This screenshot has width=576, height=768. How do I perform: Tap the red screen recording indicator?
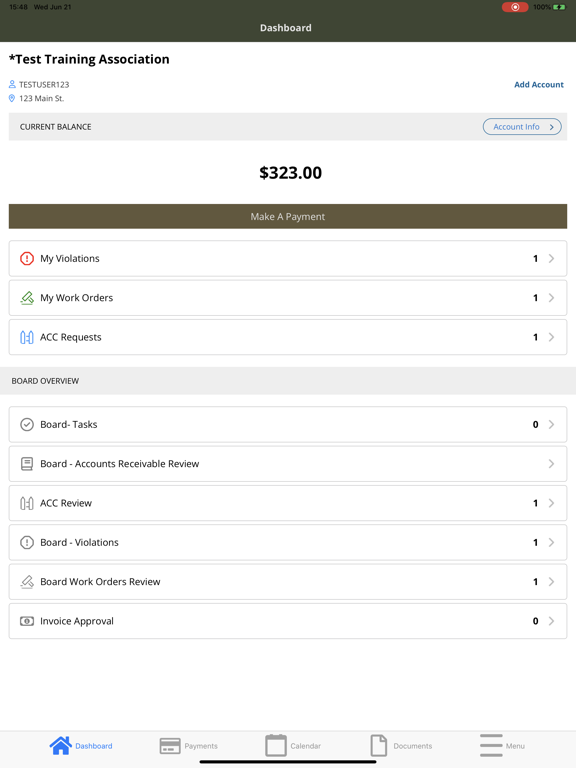pos(515,7)
